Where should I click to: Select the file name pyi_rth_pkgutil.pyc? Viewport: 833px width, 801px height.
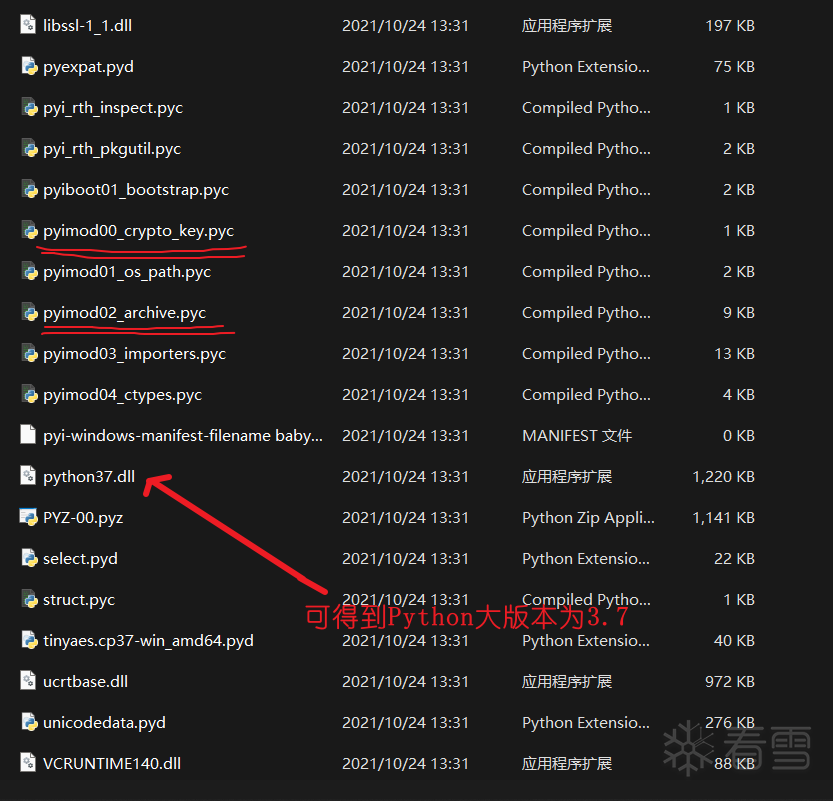pyautogui.click(x=112, y=149)
